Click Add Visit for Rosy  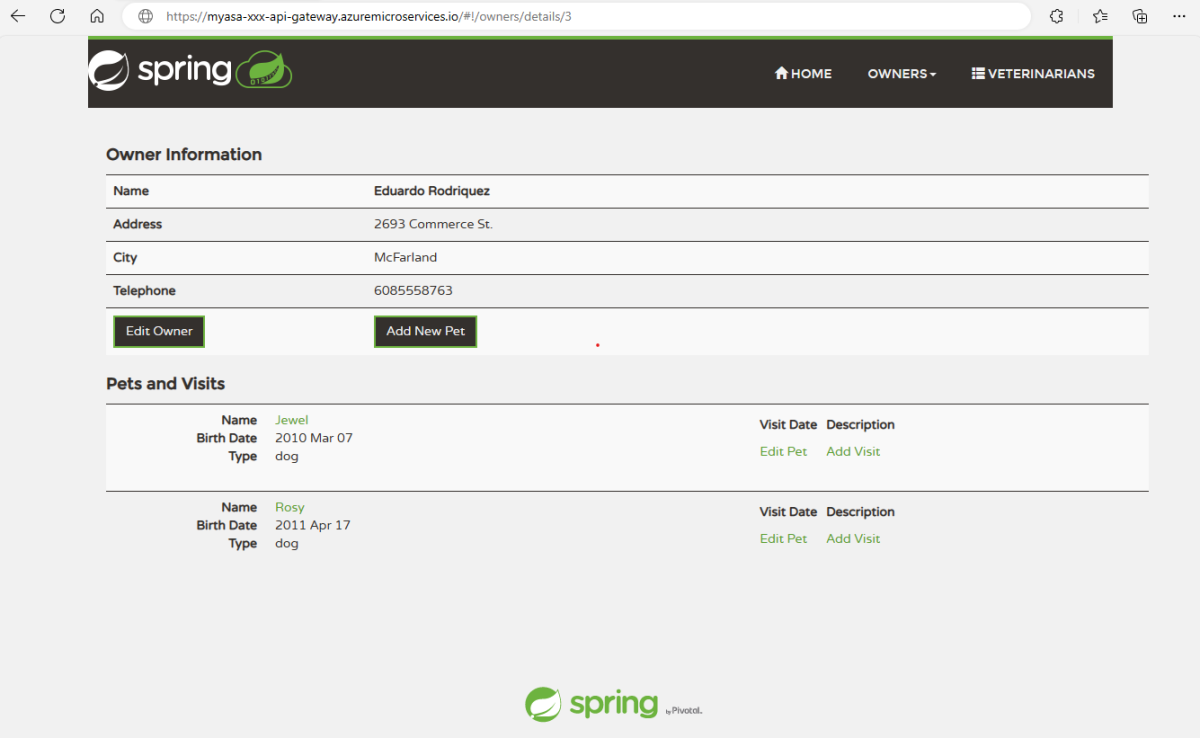(x=853, y=538)
